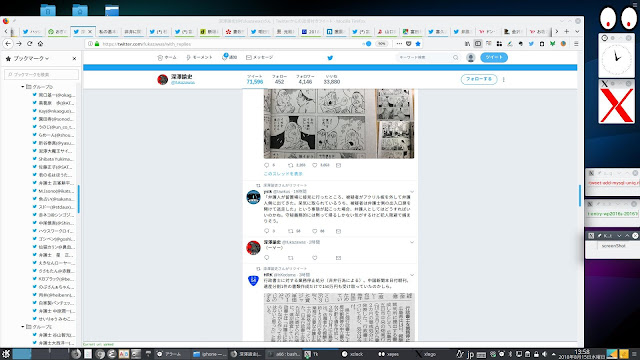Collapse the lower グループ bookmark folder near the list bottom

tap(22, 327)
